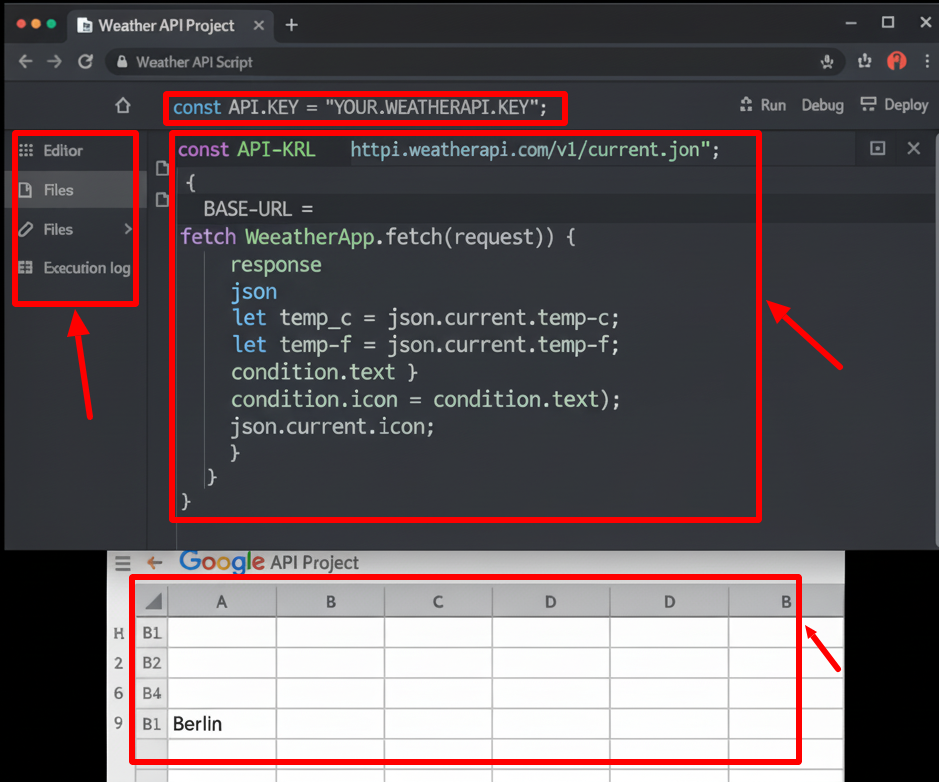
Task: Click the Debug button
Action: (x=822, y=105)
